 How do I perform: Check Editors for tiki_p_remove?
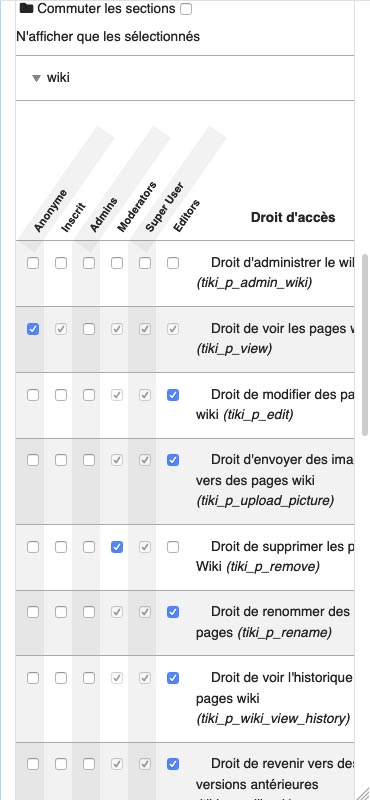pos(173,547)
